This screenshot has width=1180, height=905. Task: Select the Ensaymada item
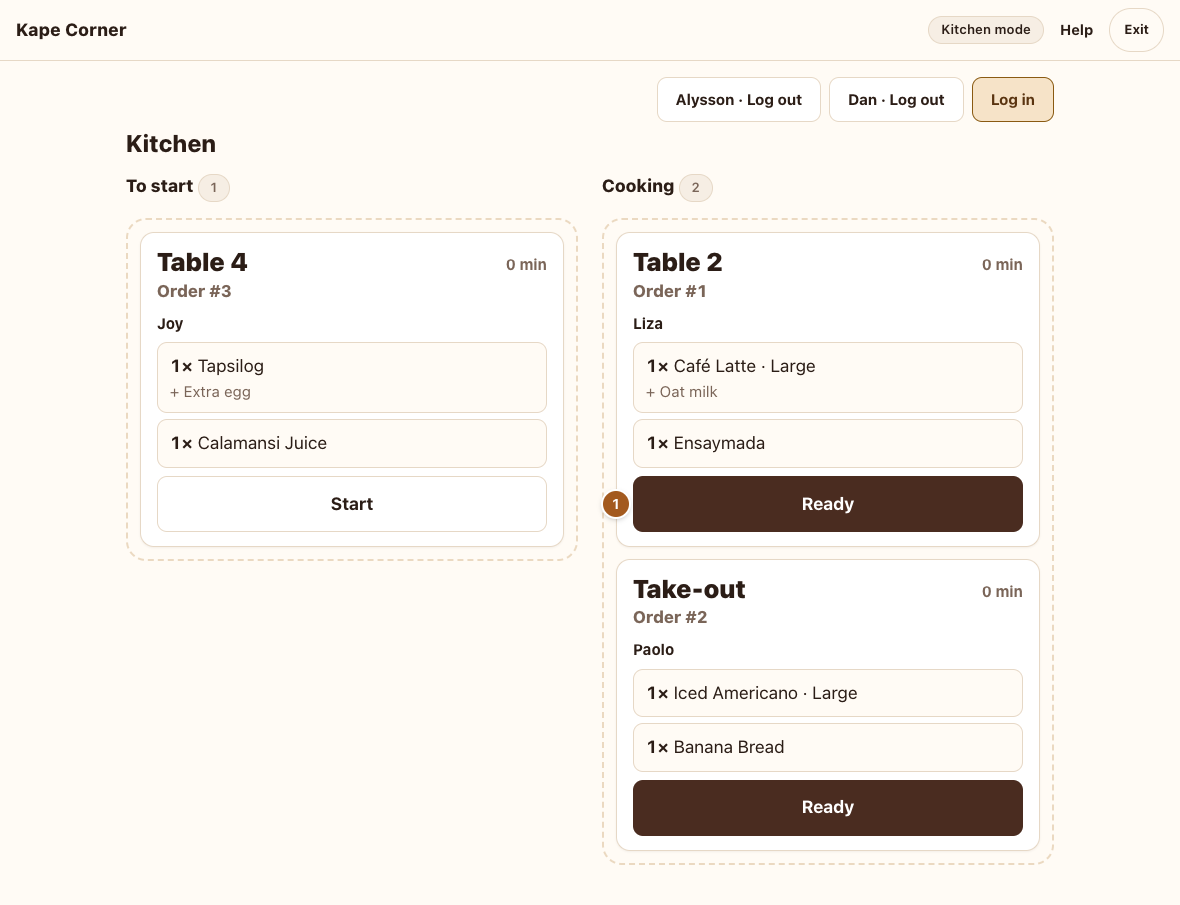827,443
